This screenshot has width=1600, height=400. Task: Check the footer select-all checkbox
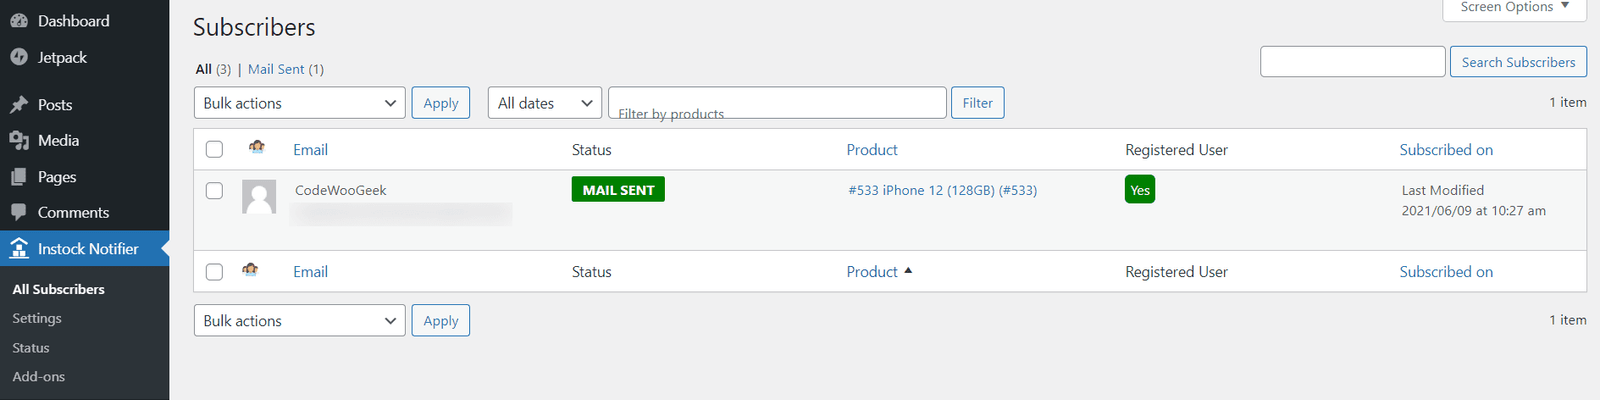point(214,271)
